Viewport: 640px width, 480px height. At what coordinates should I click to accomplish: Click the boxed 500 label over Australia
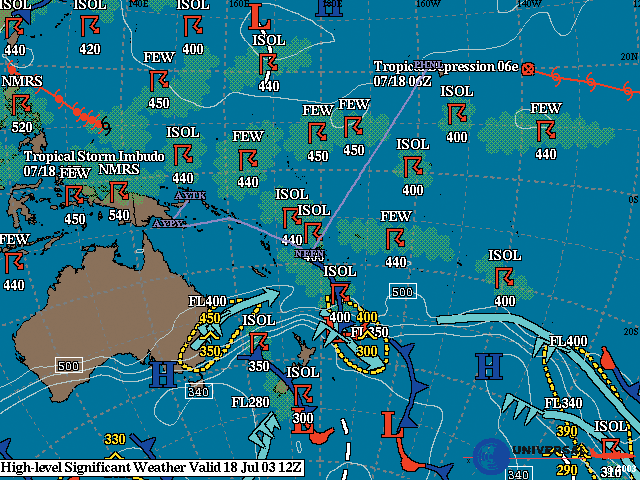pos(69,366)
